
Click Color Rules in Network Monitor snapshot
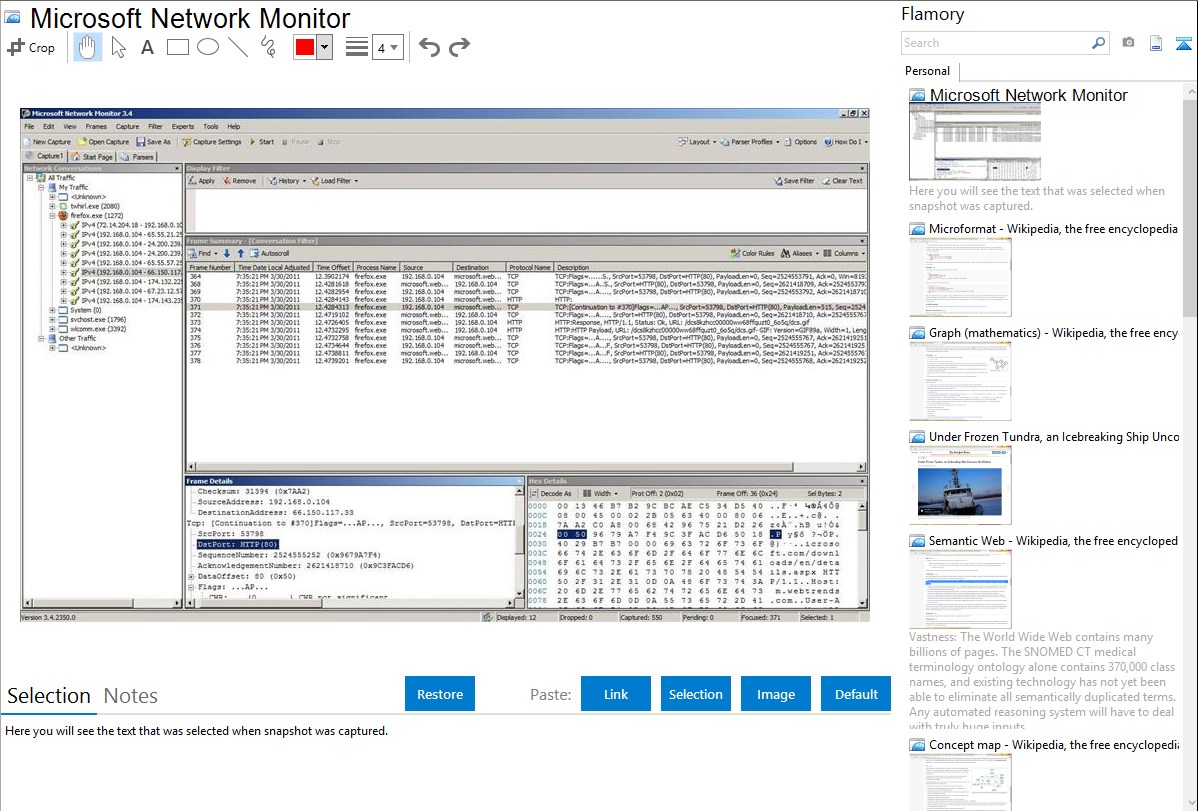pos(753,254)
